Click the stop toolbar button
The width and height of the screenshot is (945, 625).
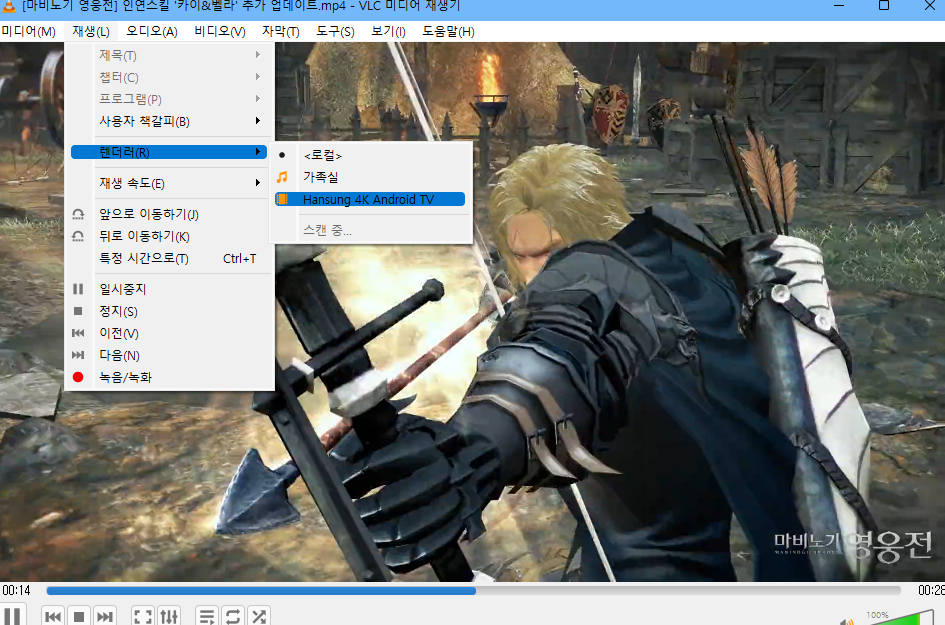(x=78, y=617)
